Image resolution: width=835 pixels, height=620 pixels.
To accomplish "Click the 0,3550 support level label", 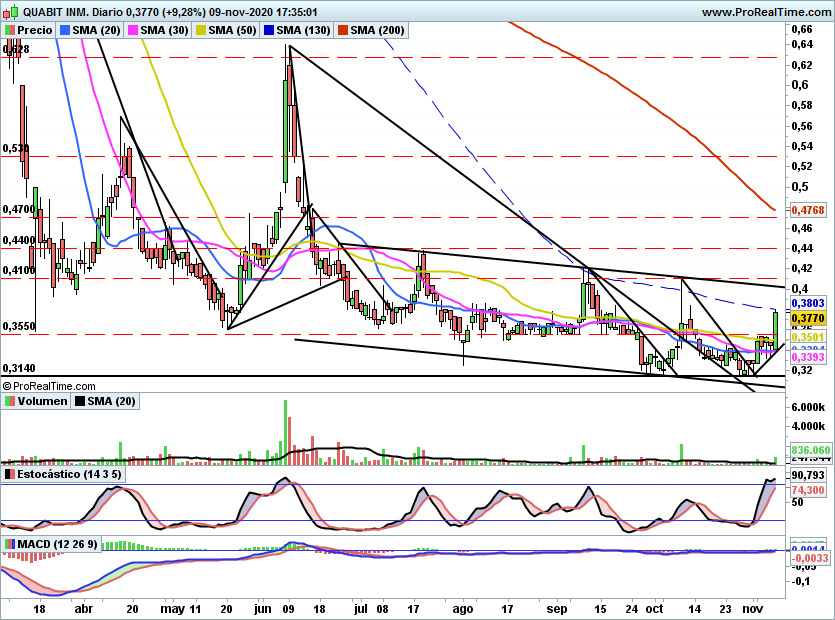I will coord(19,326).
